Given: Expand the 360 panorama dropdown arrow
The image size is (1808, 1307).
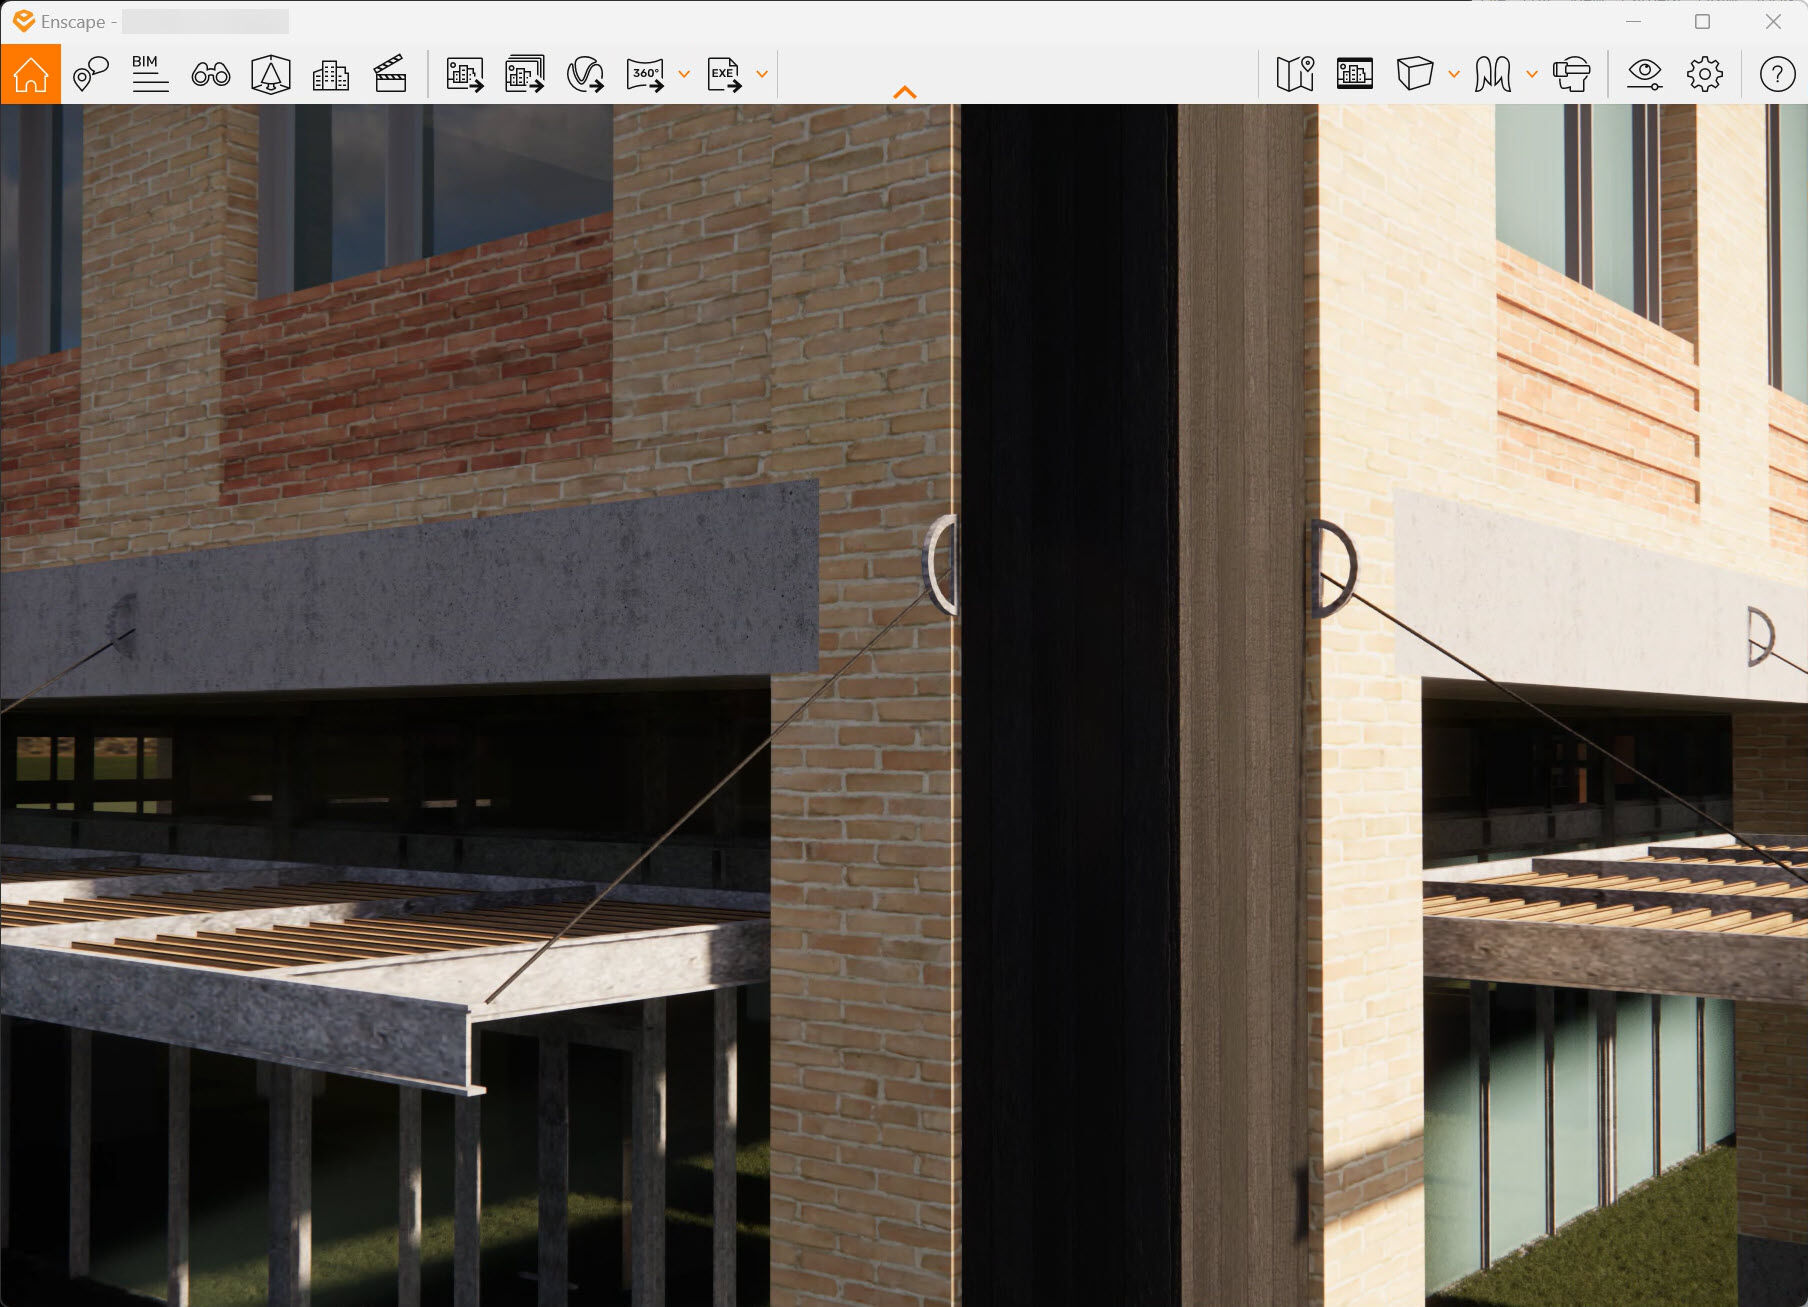Looking at the screenshot, I should coord(684,74).
